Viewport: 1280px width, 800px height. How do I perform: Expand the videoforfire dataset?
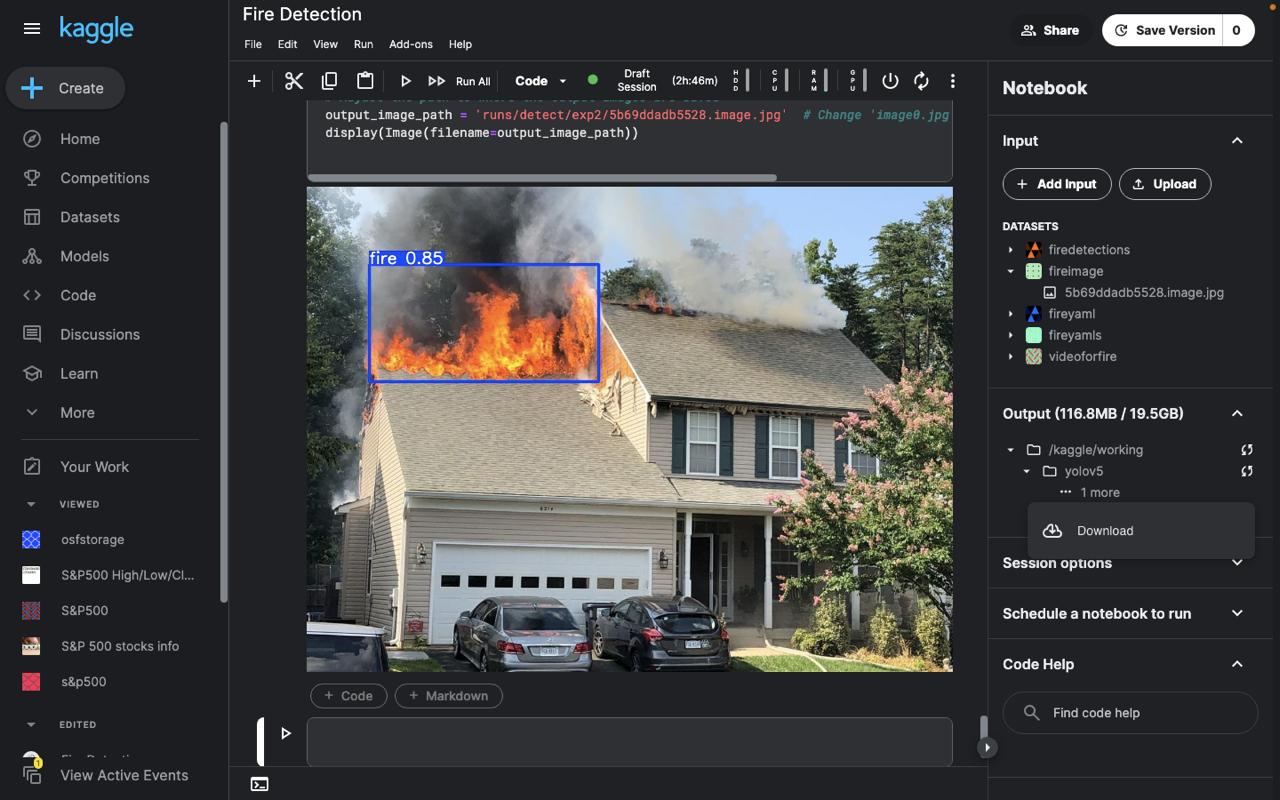click(x=1010, y=356)
